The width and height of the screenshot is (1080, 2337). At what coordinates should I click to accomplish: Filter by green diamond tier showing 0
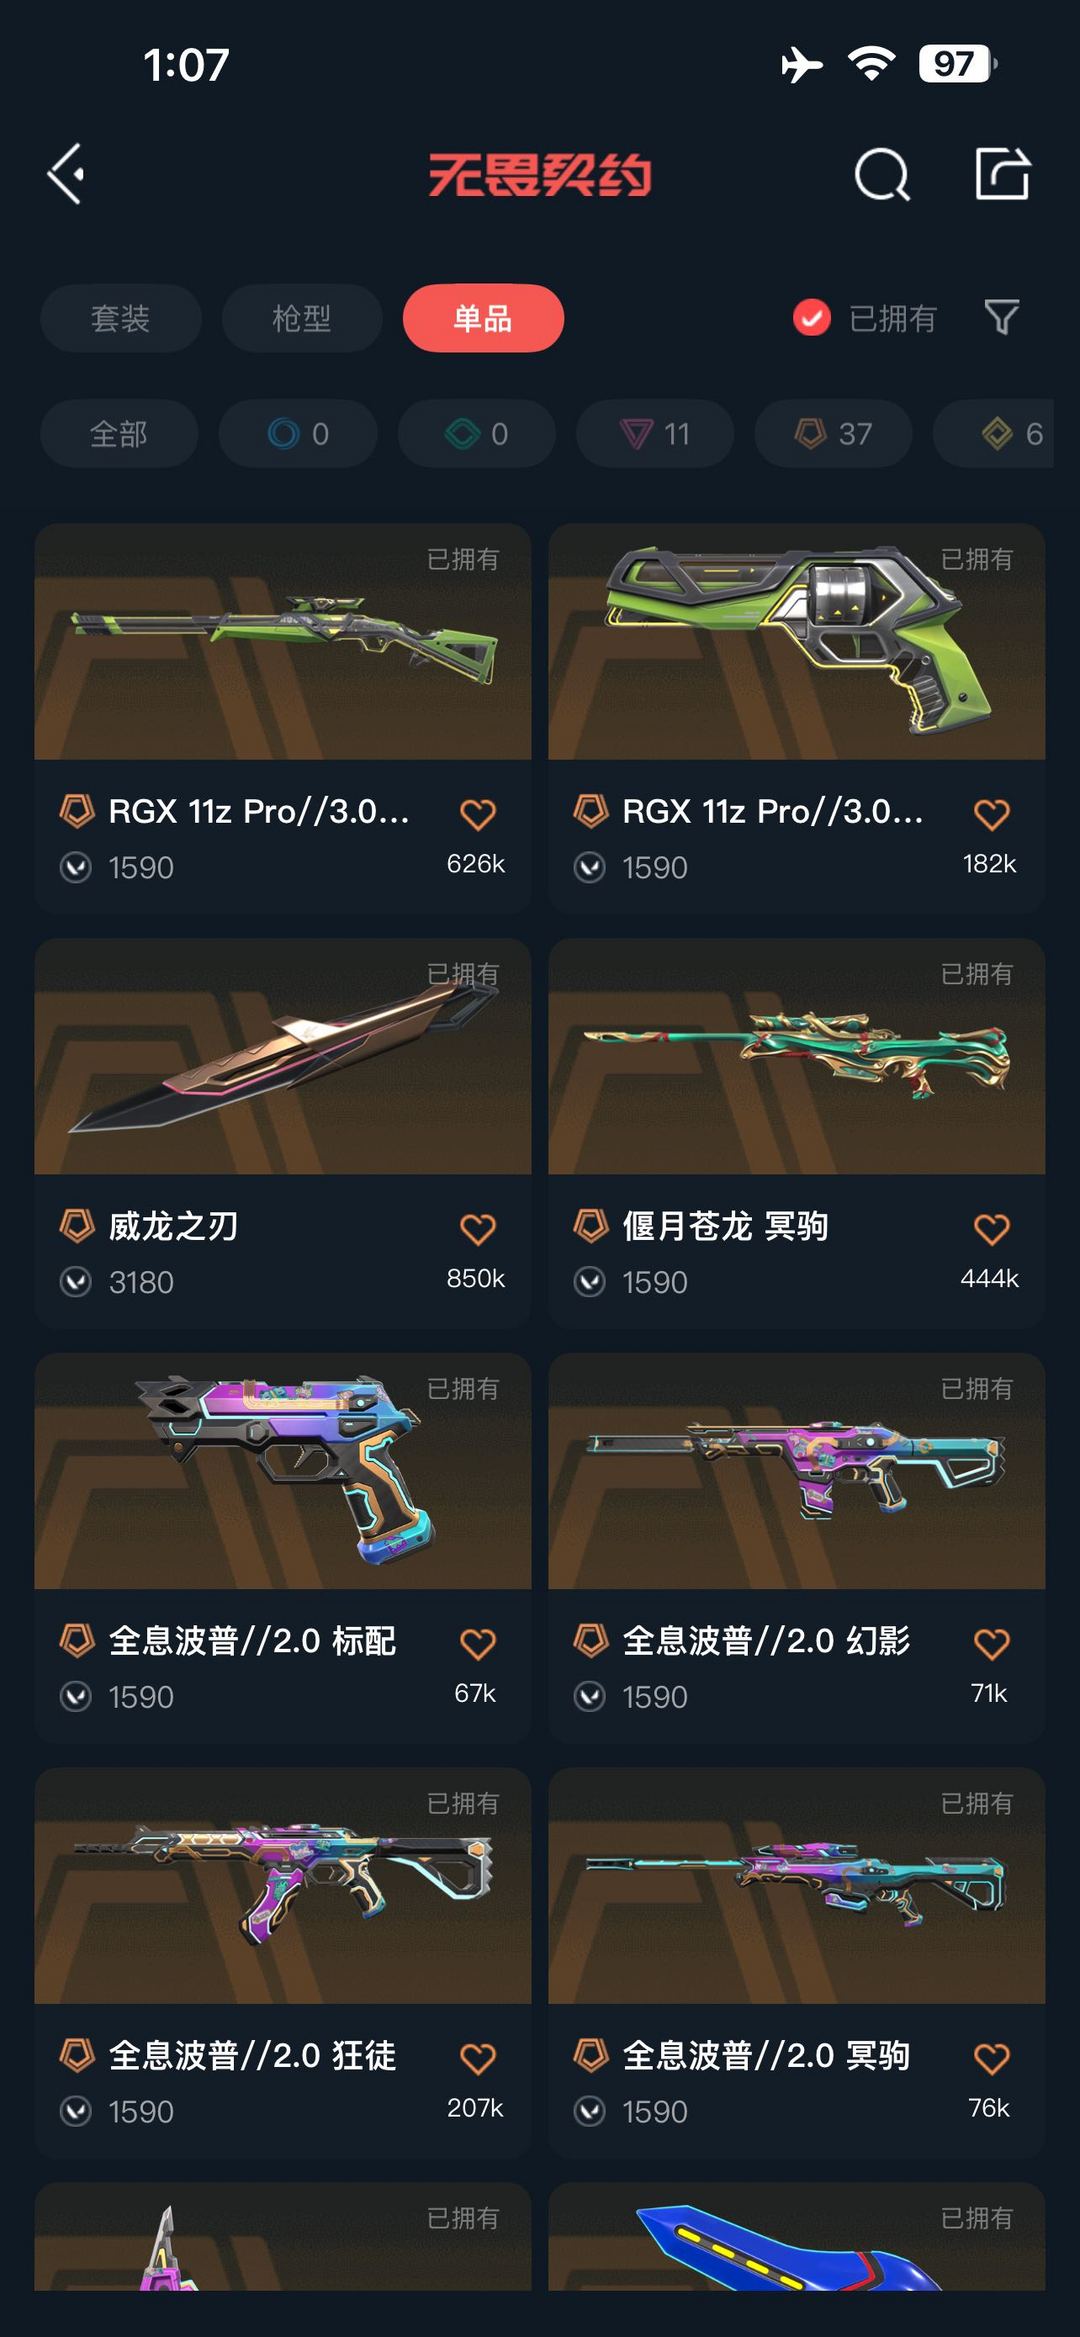[x=476, y=433]
